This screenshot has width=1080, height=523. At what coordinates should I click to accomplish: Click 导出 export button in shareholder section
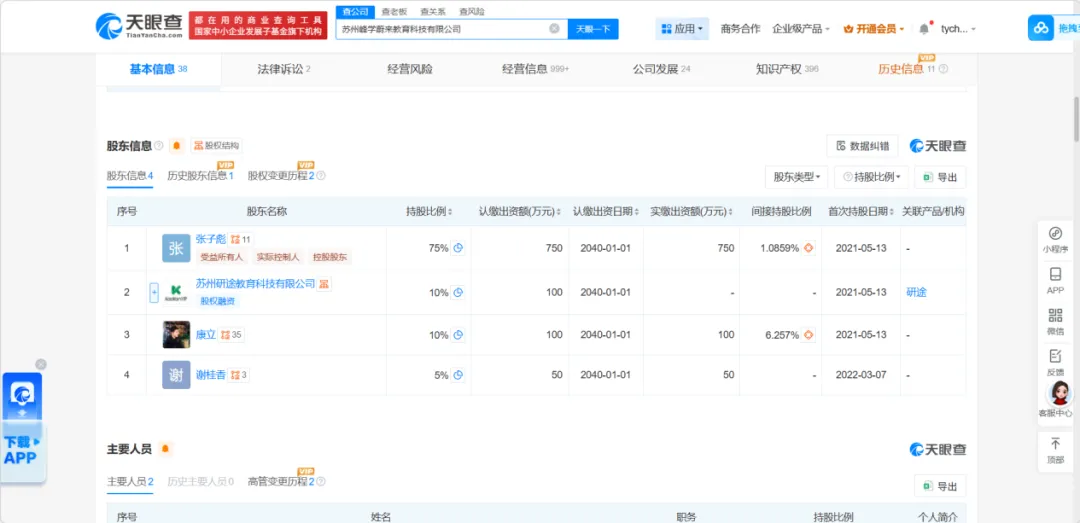point(940,177)
